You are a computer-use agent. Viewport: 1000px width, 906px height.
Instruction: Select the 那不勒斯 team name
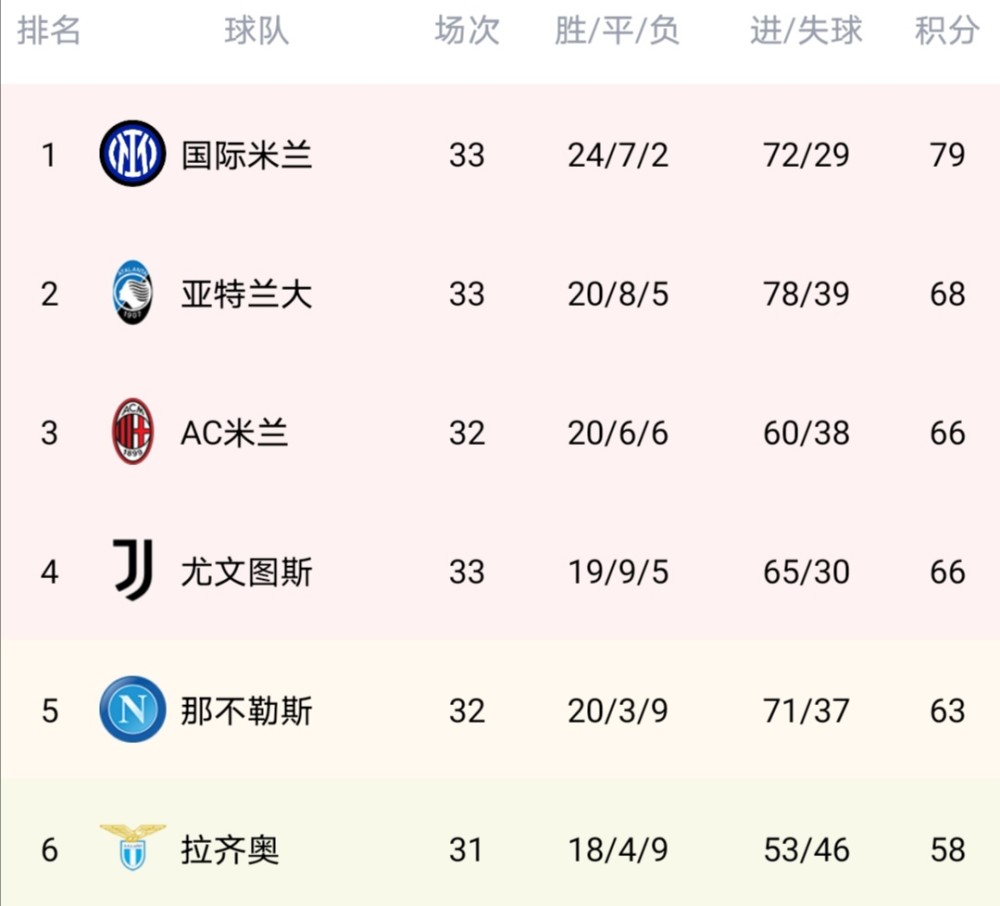tap(247, 711)
